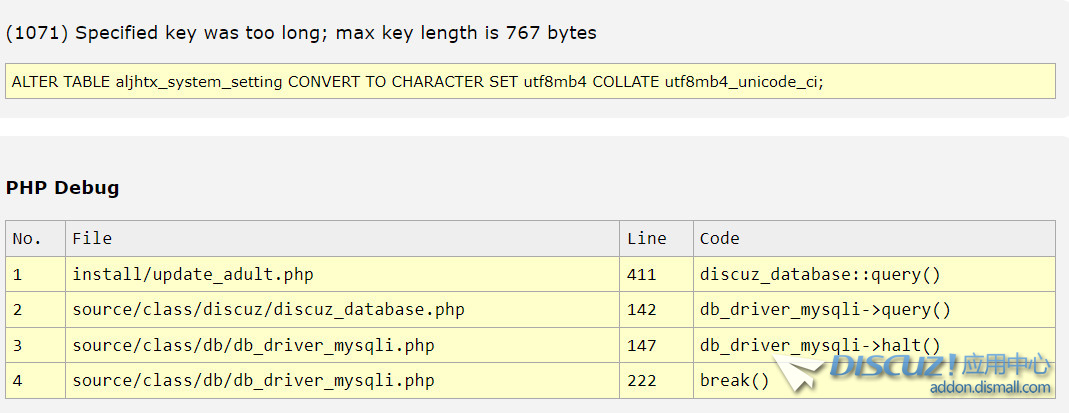Viewport: 1069px width, 413px height.
Task: Click the db_driver_mysqli.php file on row 3
Action: 253,345
